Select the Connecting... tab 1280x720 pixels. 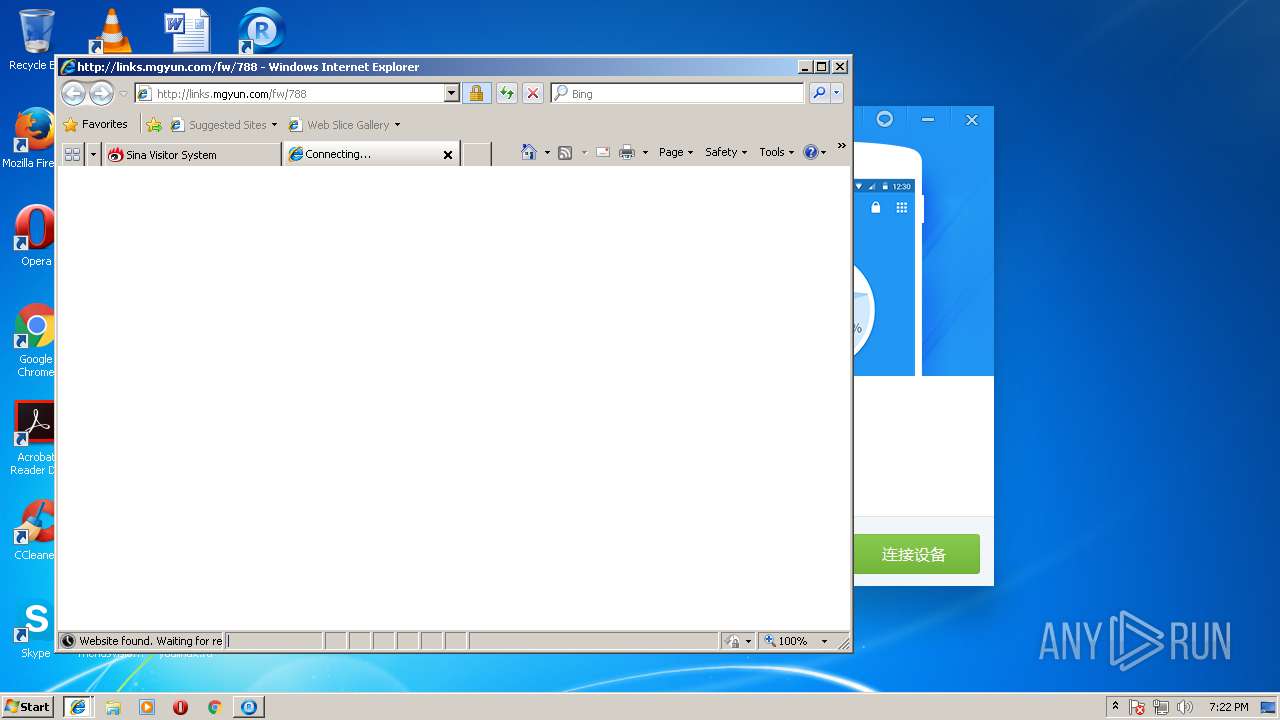365,154
